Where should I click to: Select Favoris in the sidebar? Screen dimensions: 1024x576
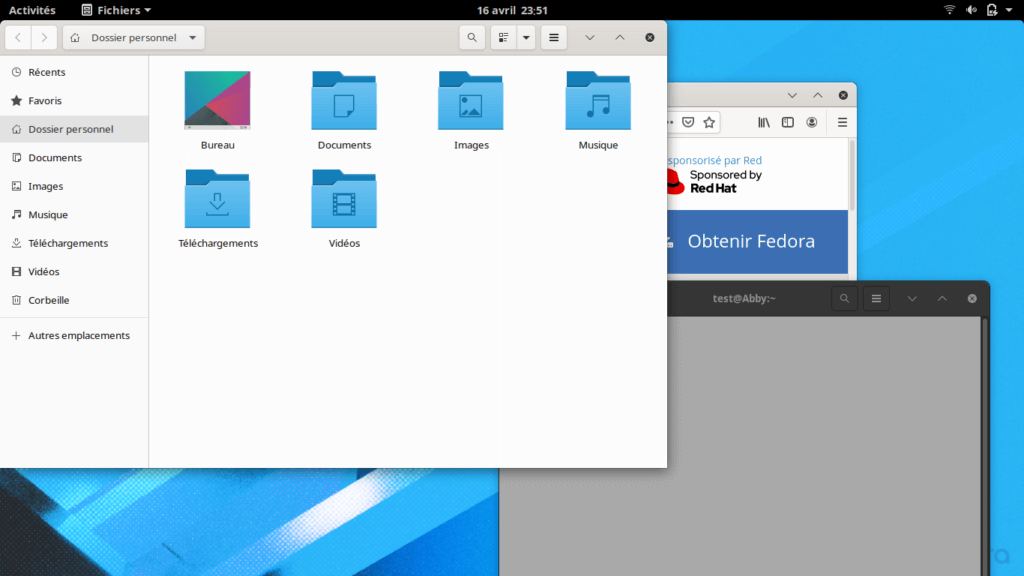74,101
